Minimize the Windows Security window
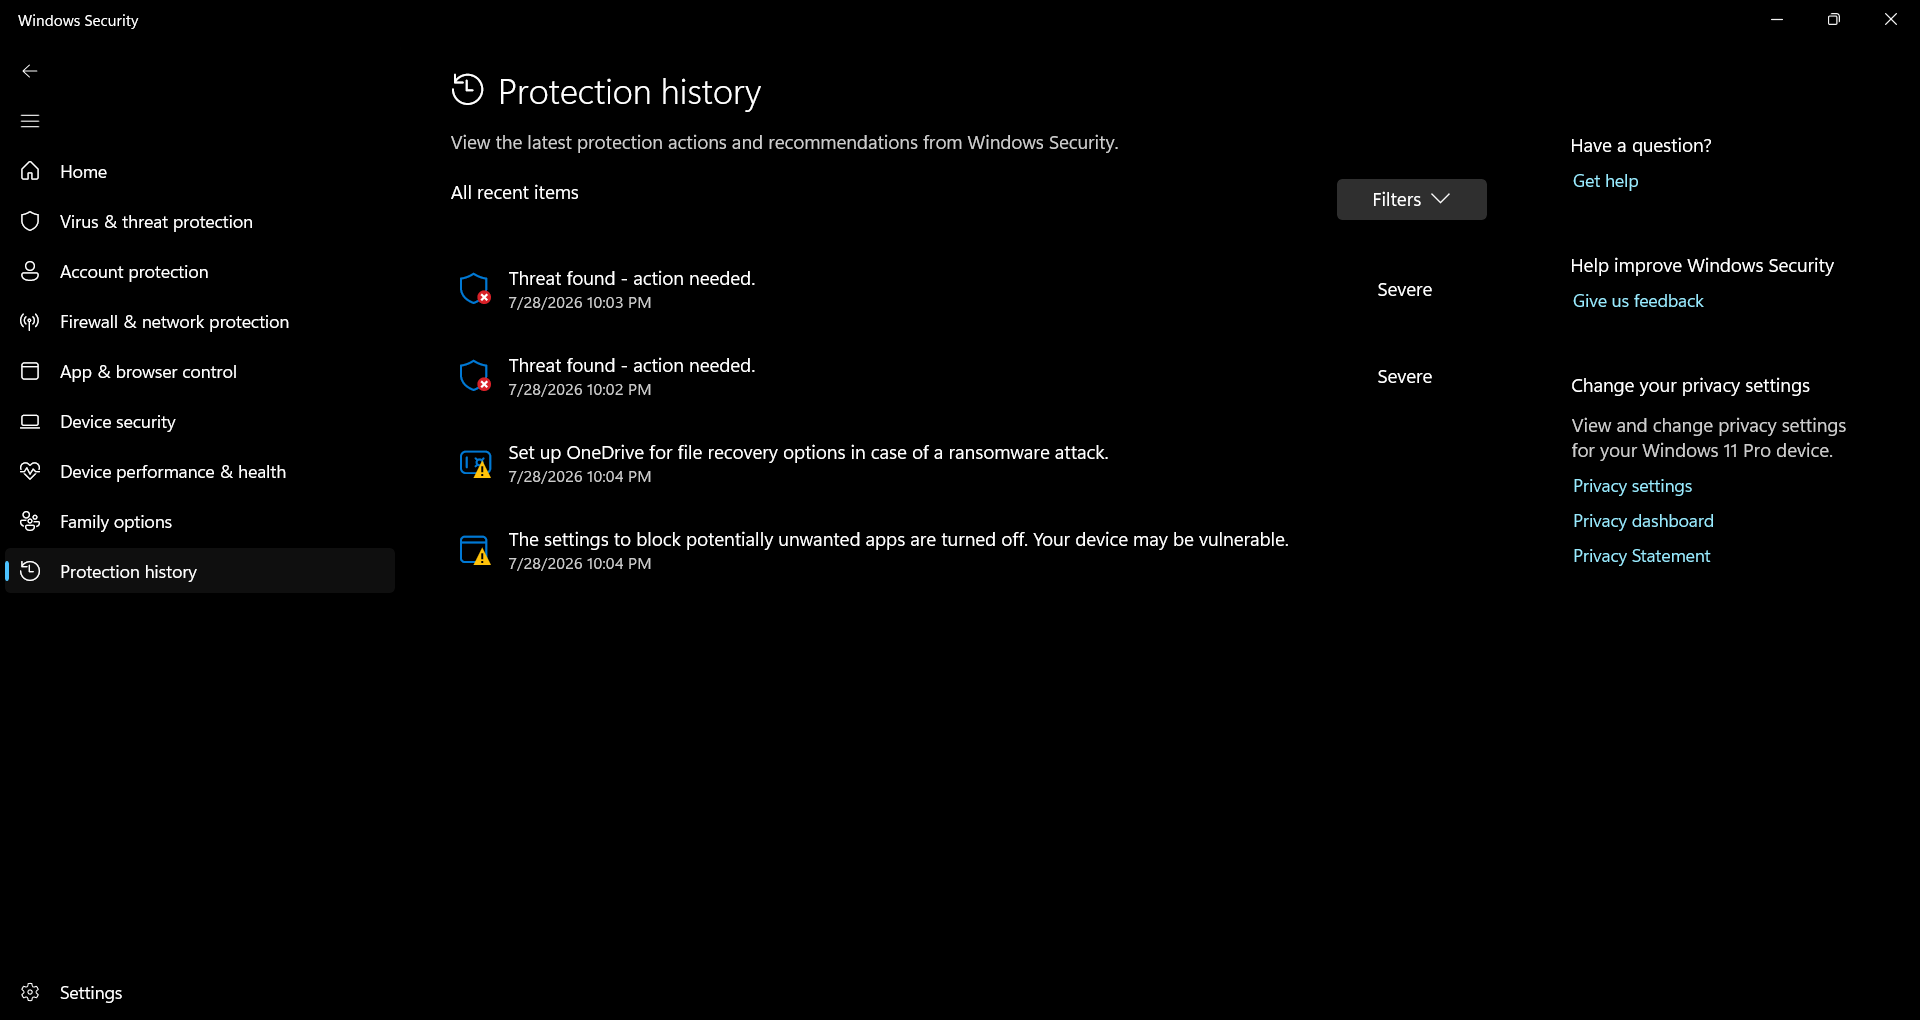Screen dimensions: 1920x1020 [1777, 19]
